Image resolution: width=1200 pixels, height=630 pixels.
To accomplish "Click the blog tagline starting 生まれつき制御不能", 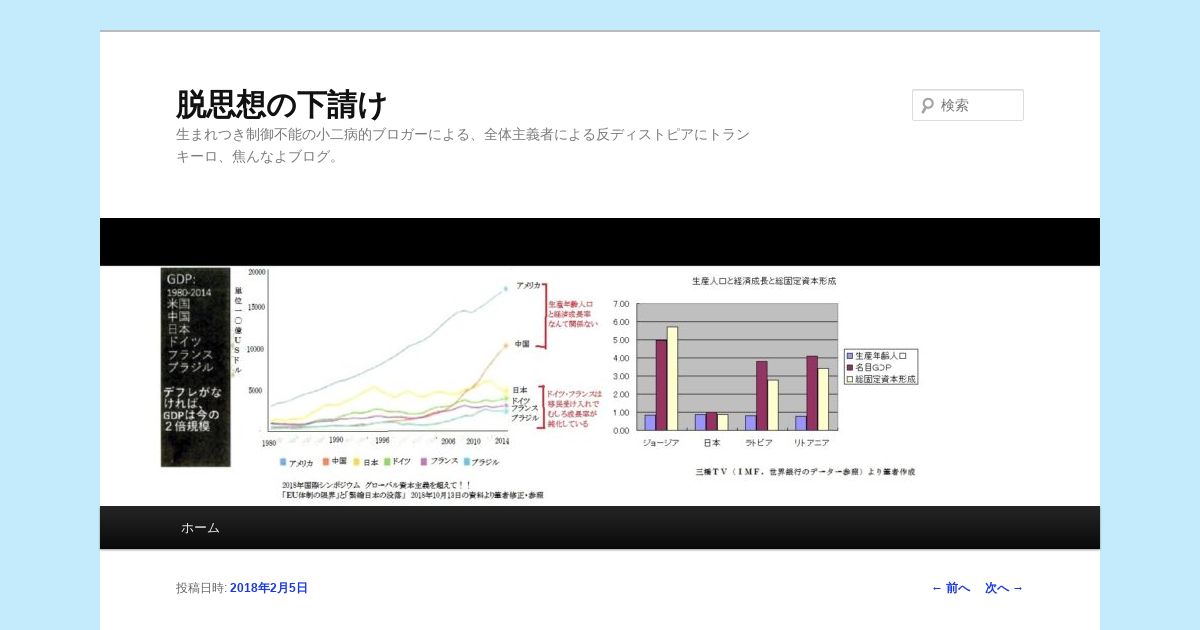I will (x=463, y=145).
